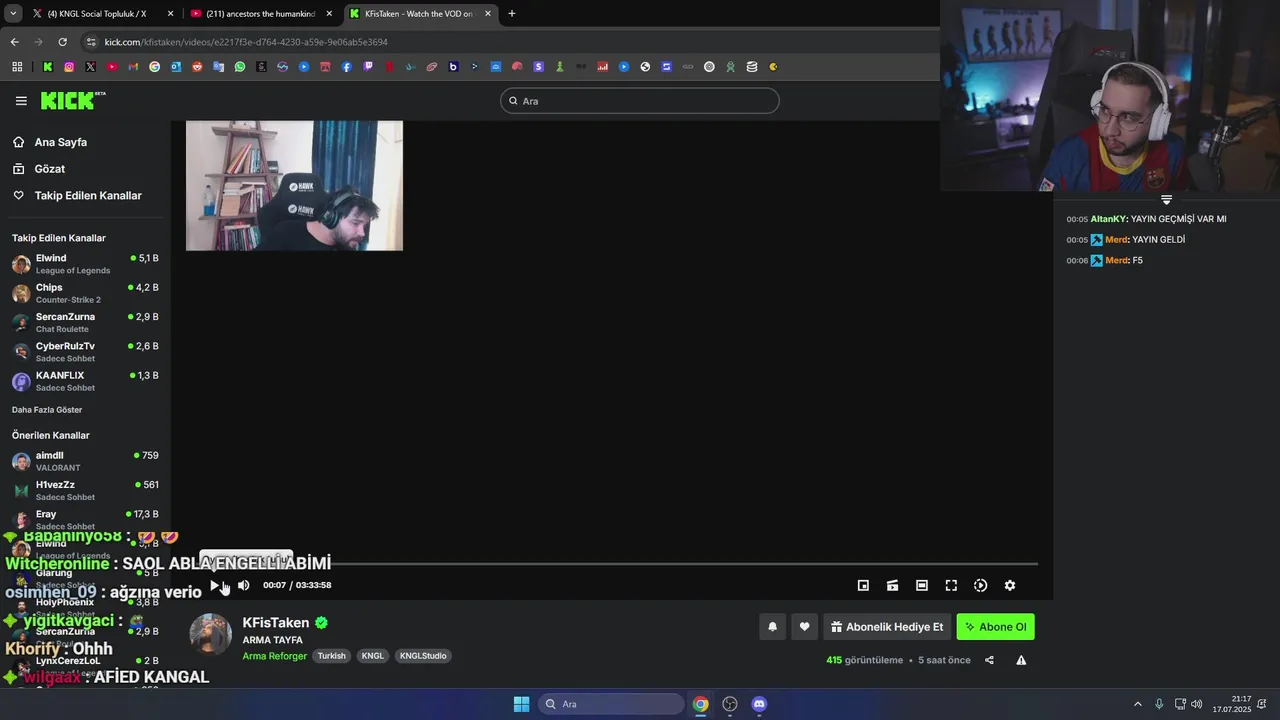This screenshot has height=720, width=1280.
Task: Toggle follow heart for KFisTaken
Action: [x=804, y=627]
